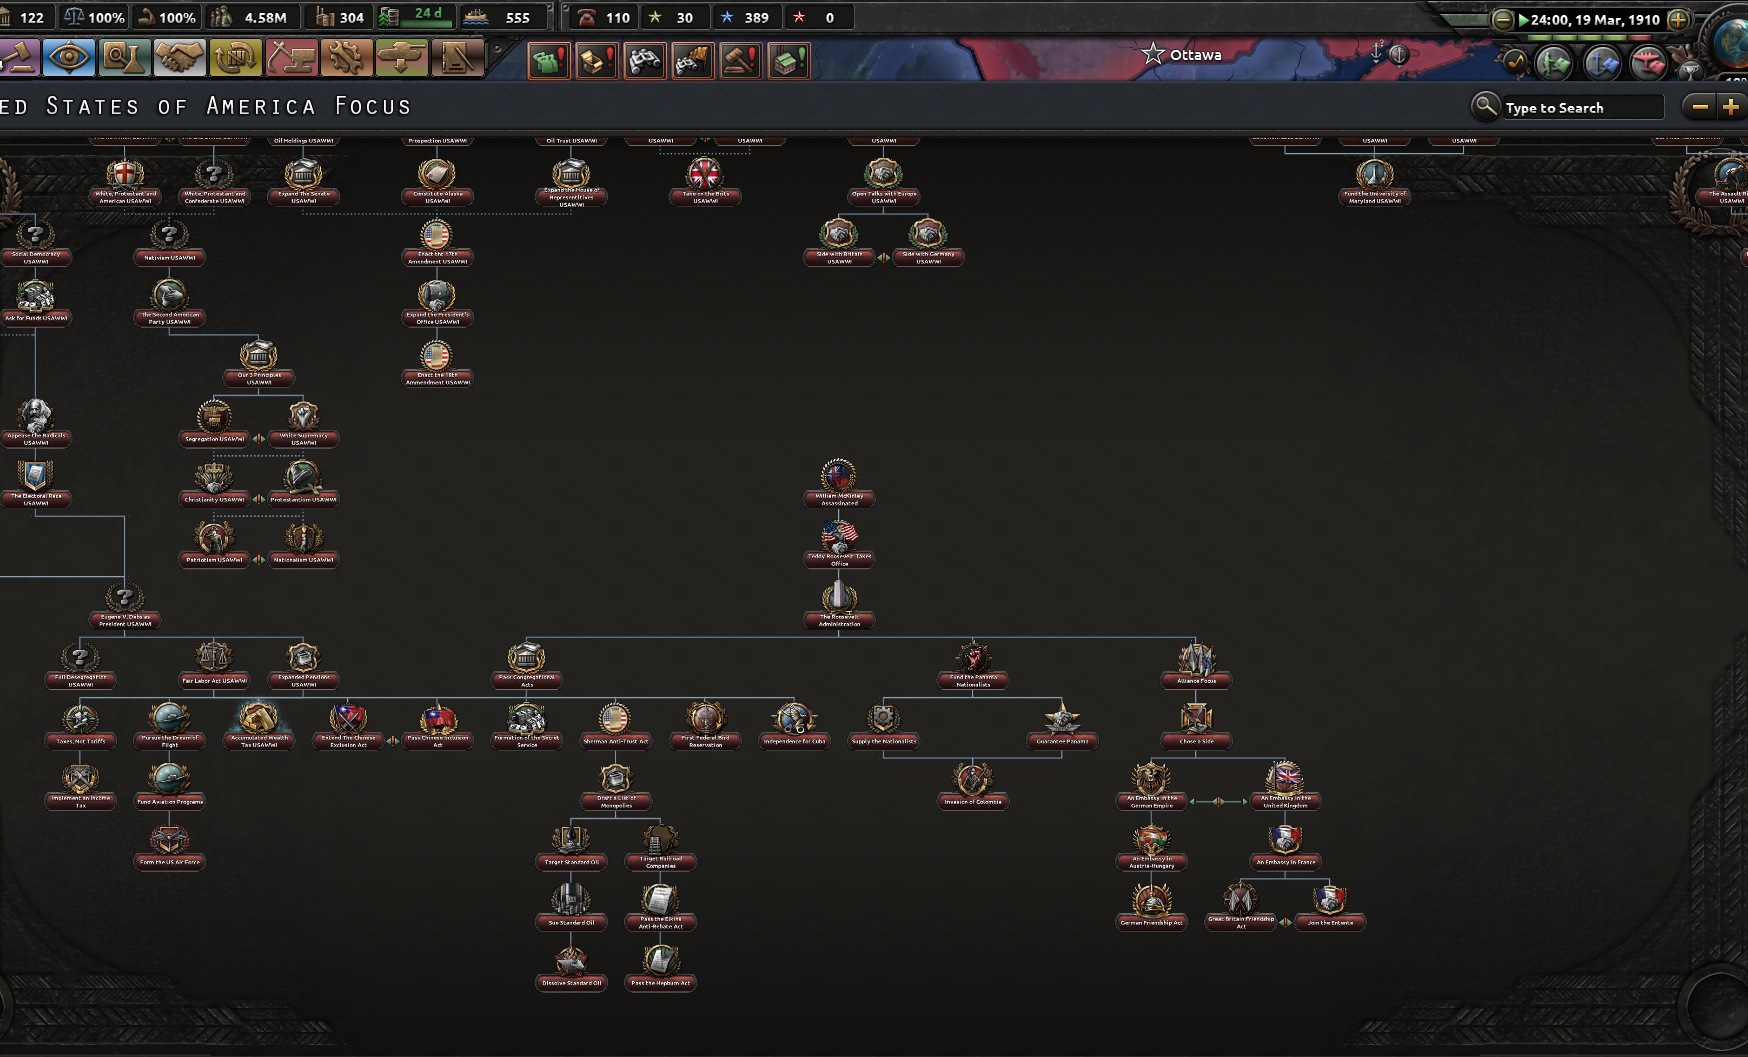The width and height of the screenshot is (1748, 1057).
Task: Click the fuel 24 d progress bar
Action: [417, 17]
